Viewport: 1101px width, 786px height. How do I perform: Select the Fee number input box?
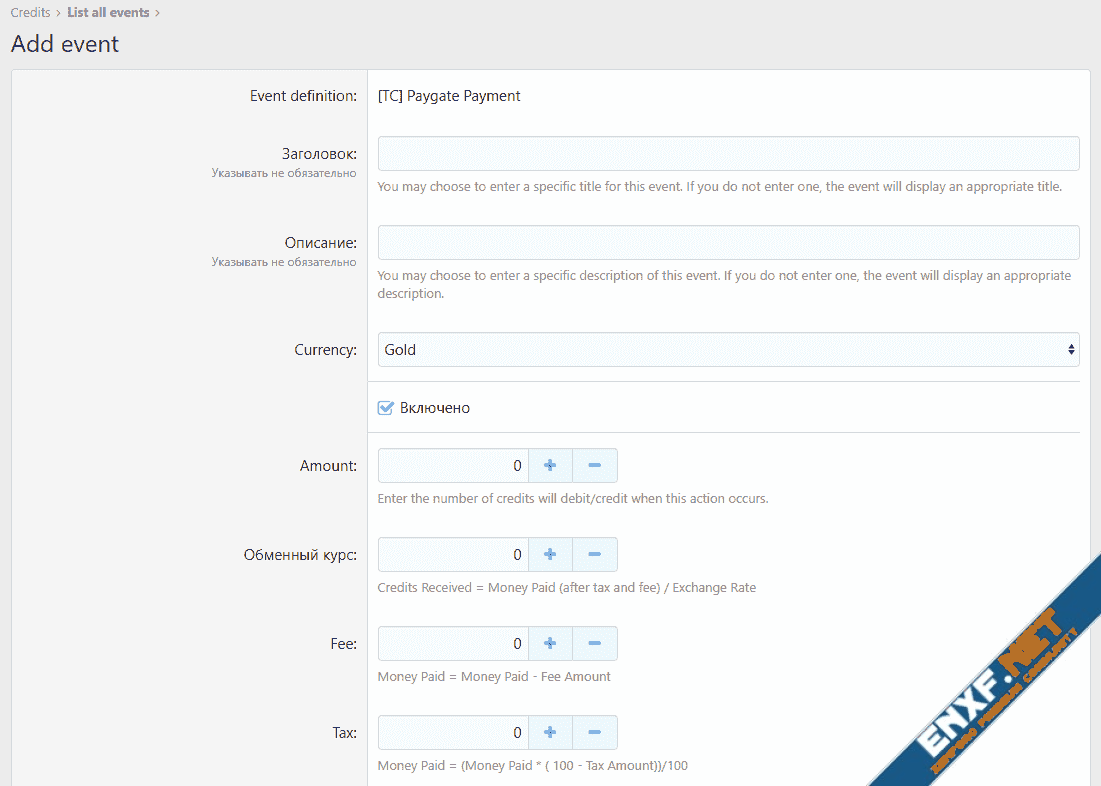453,644
